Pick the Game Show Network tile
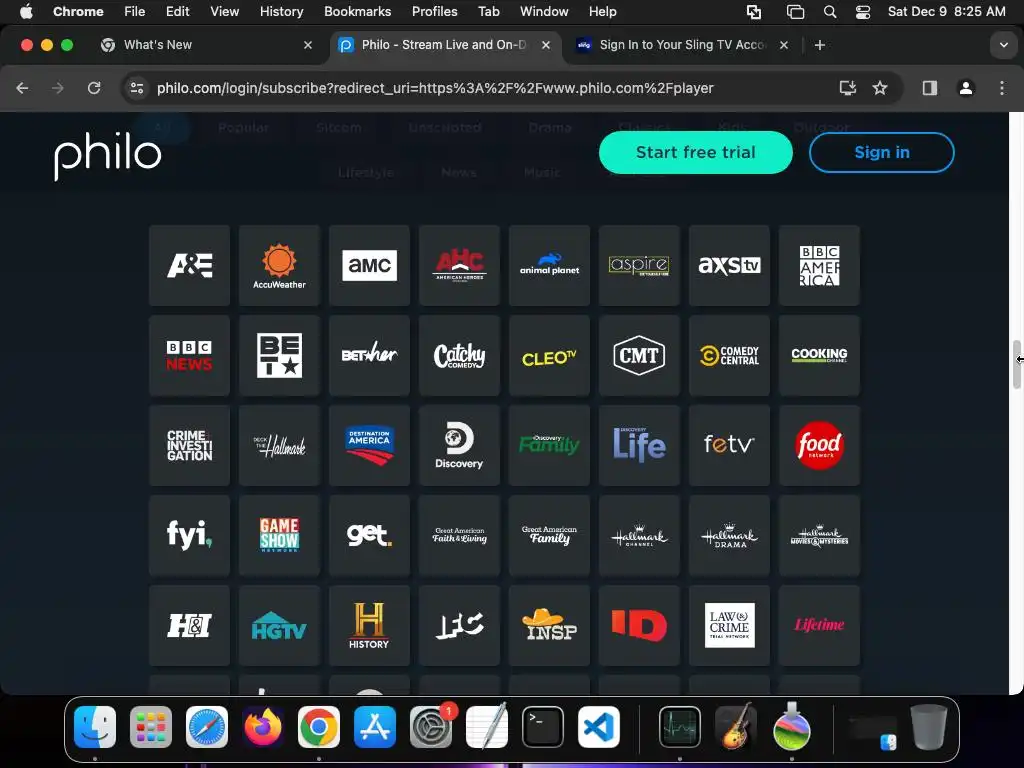Image resolution: width=1024 pixels, height=768 pixels. click(x=280, y=536)
